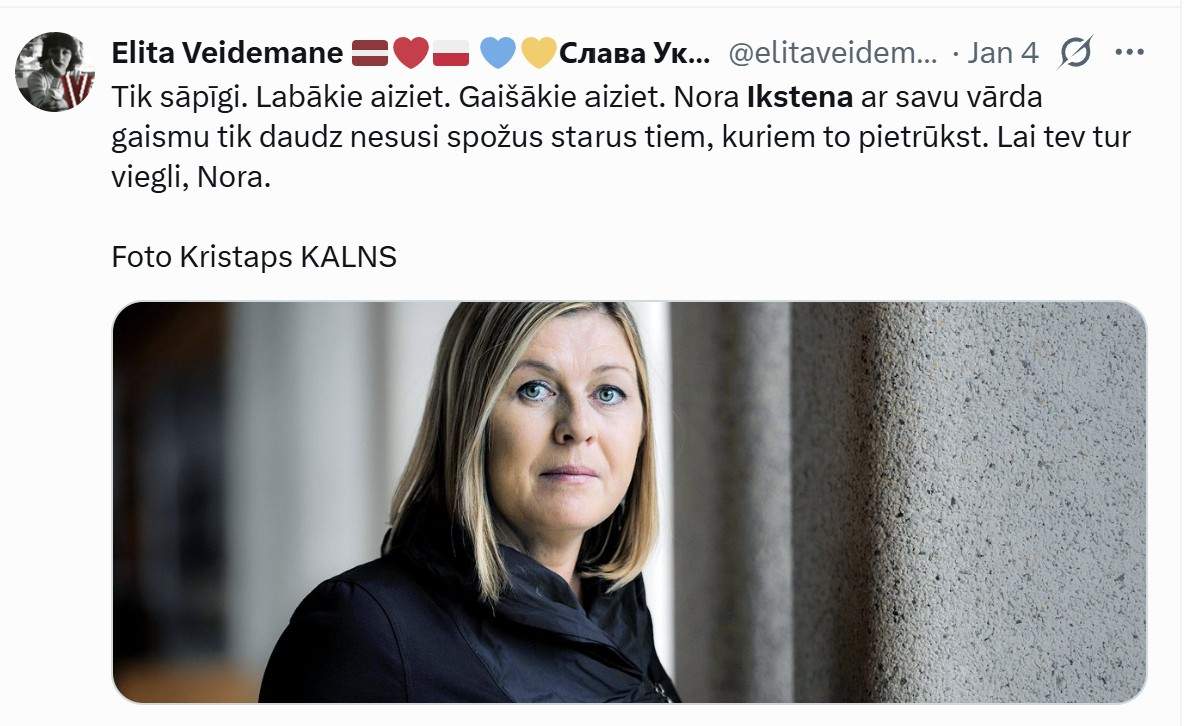The height and width of the screenshot is (726, 1184).
Task: Click the bold Ikstena keyword
Action: pyautogui.click(x=800, y=97)
